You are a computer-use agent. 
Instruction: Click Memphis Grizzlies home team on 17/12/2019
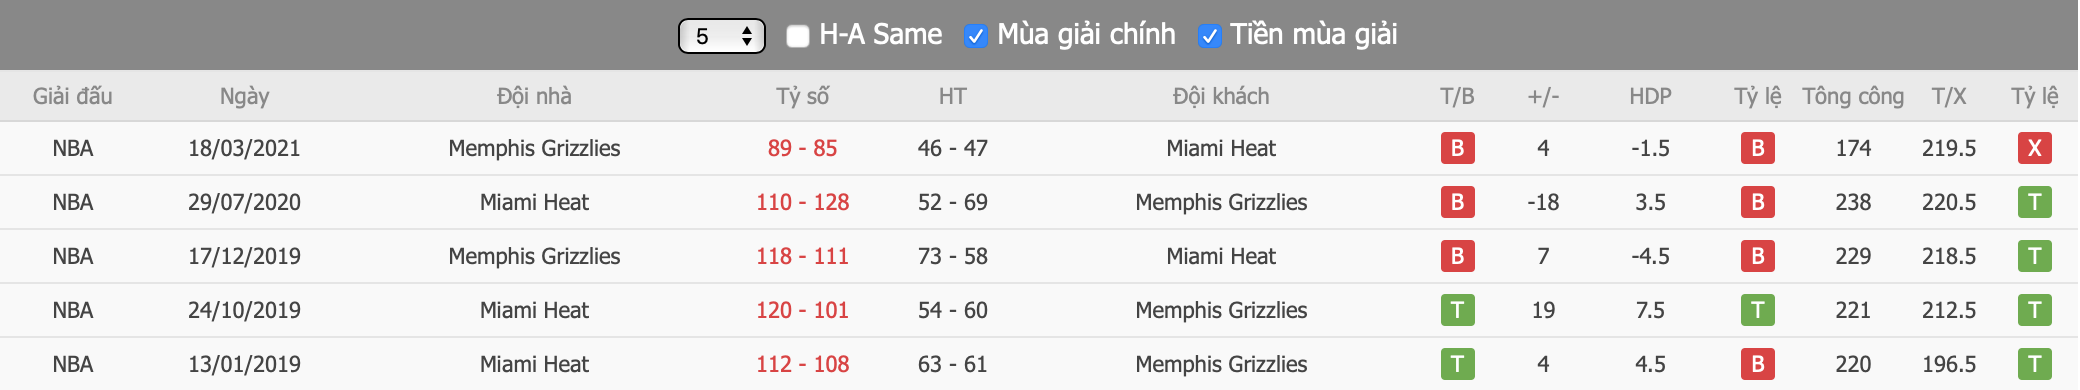click(534, 256)
